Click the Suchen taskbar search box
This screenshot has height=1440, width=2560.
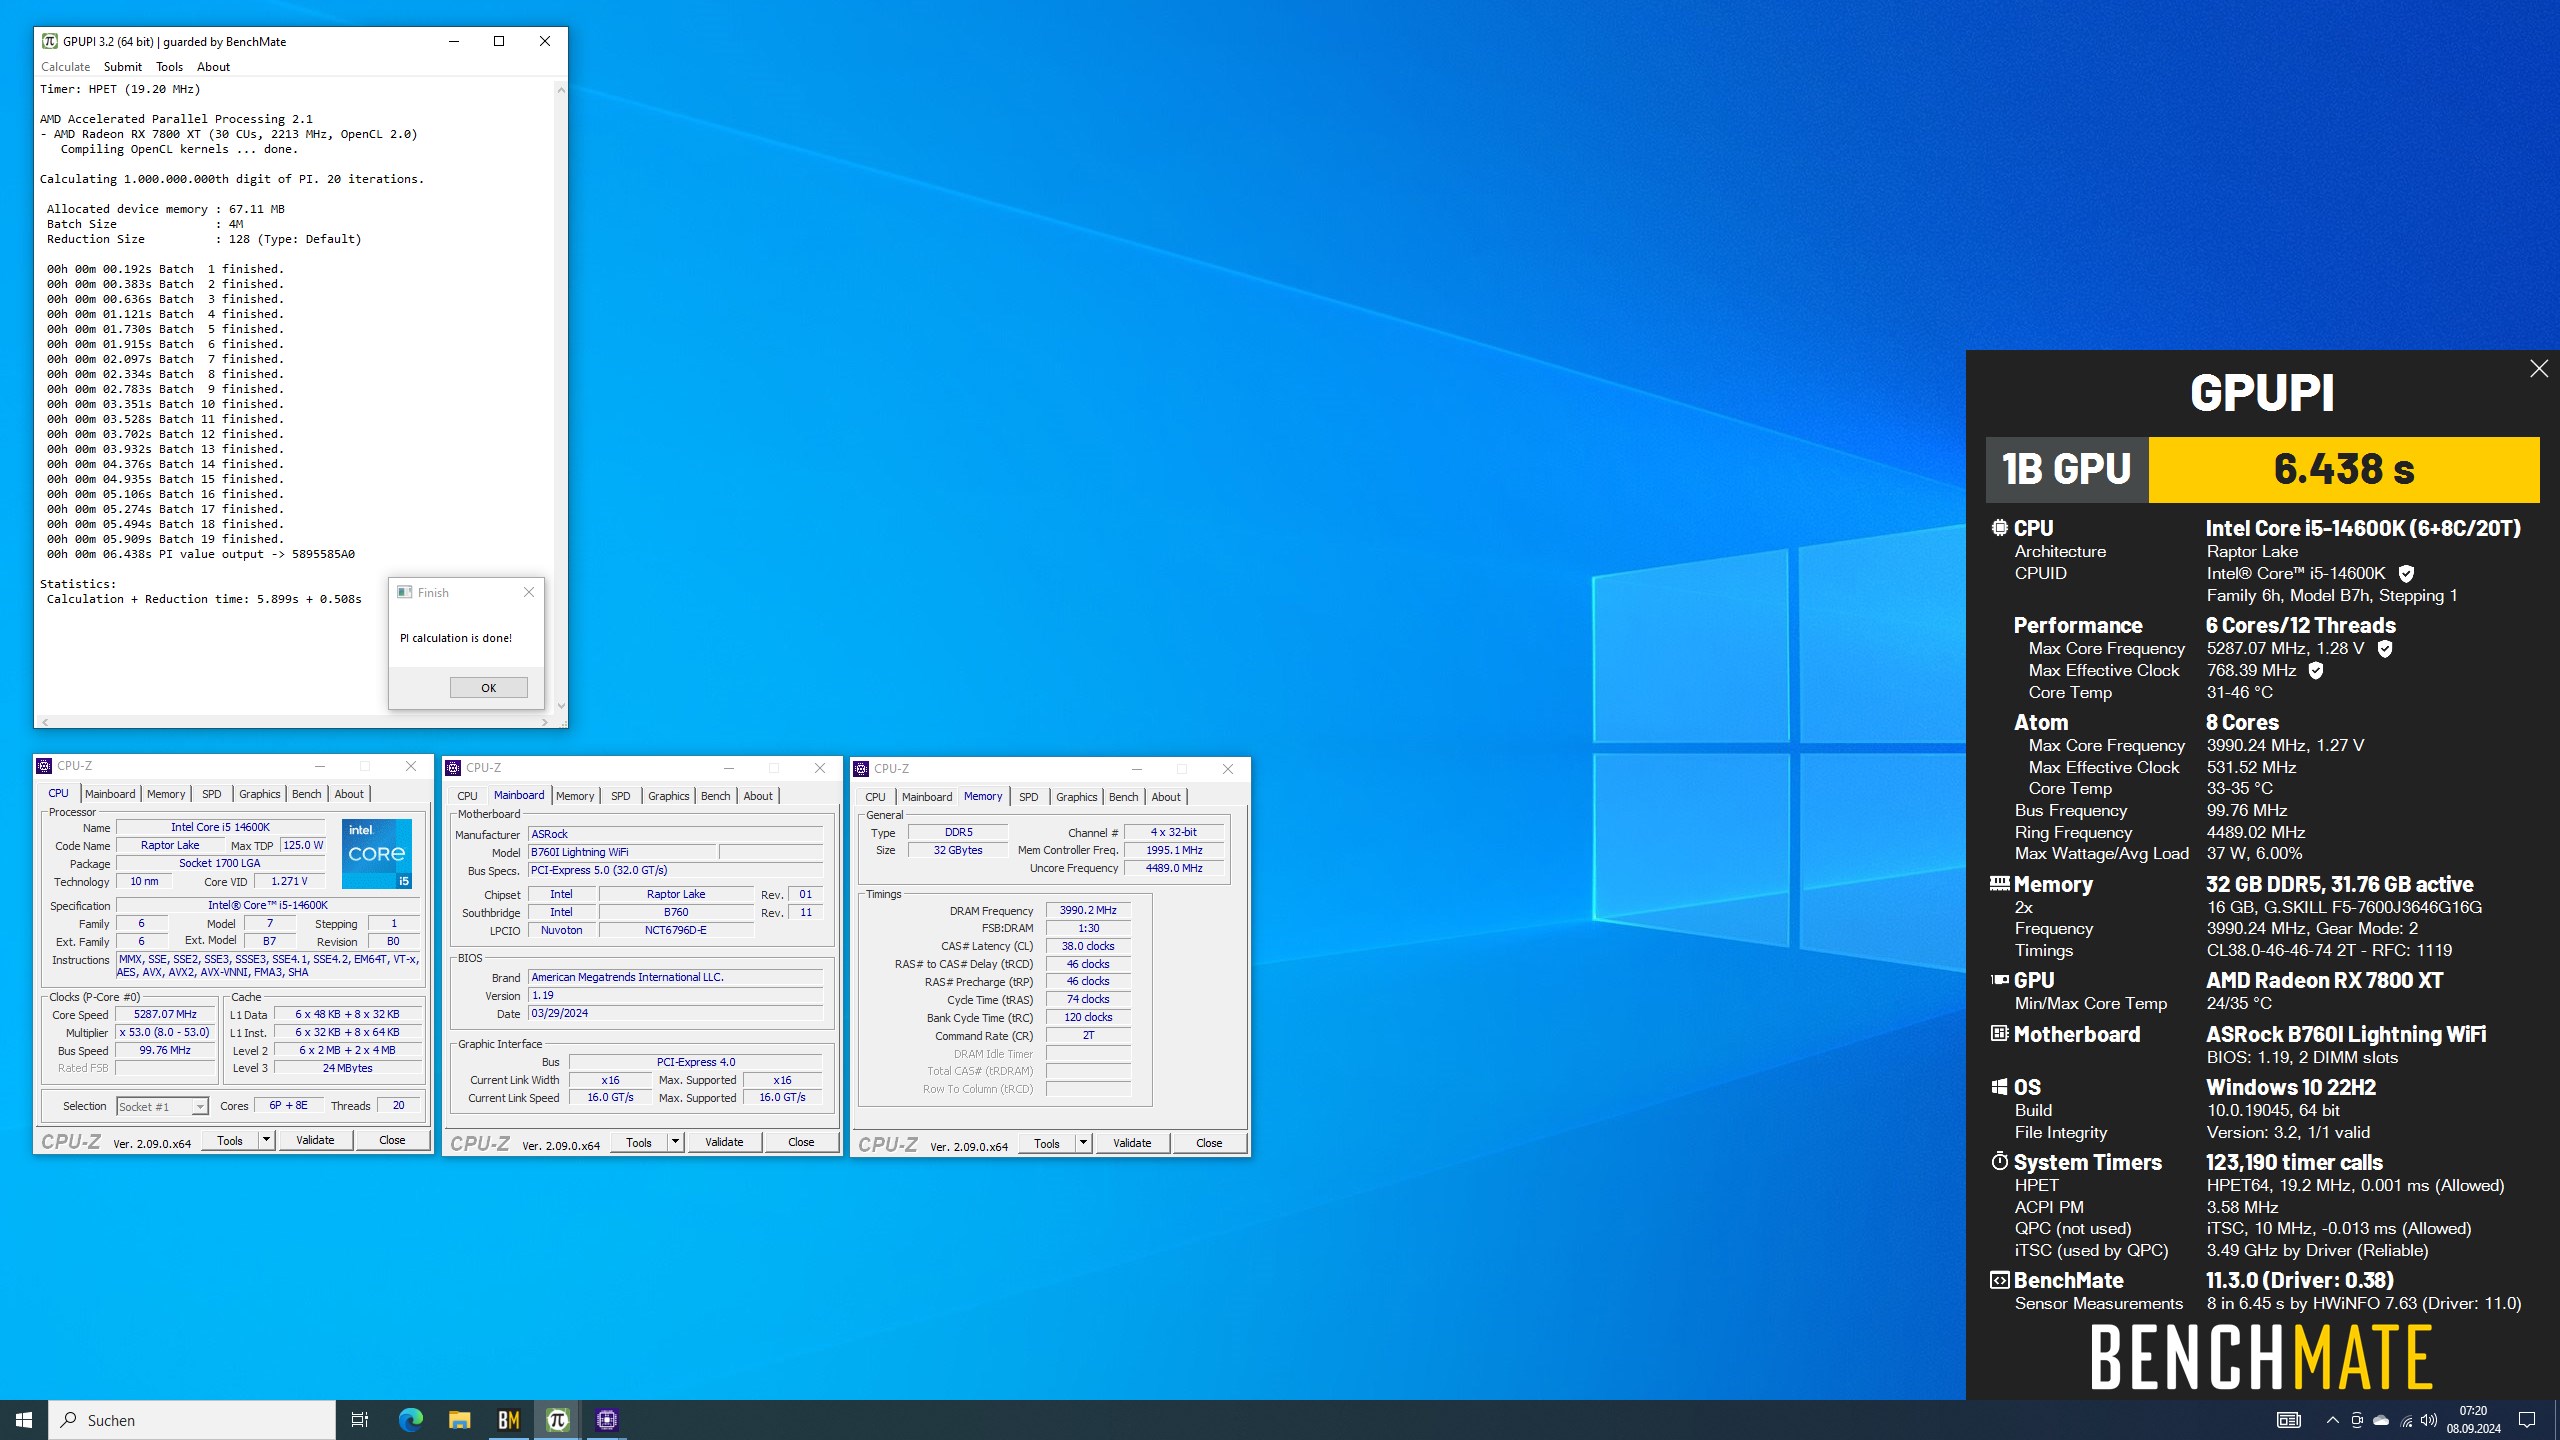click(x=192, y=1420)
